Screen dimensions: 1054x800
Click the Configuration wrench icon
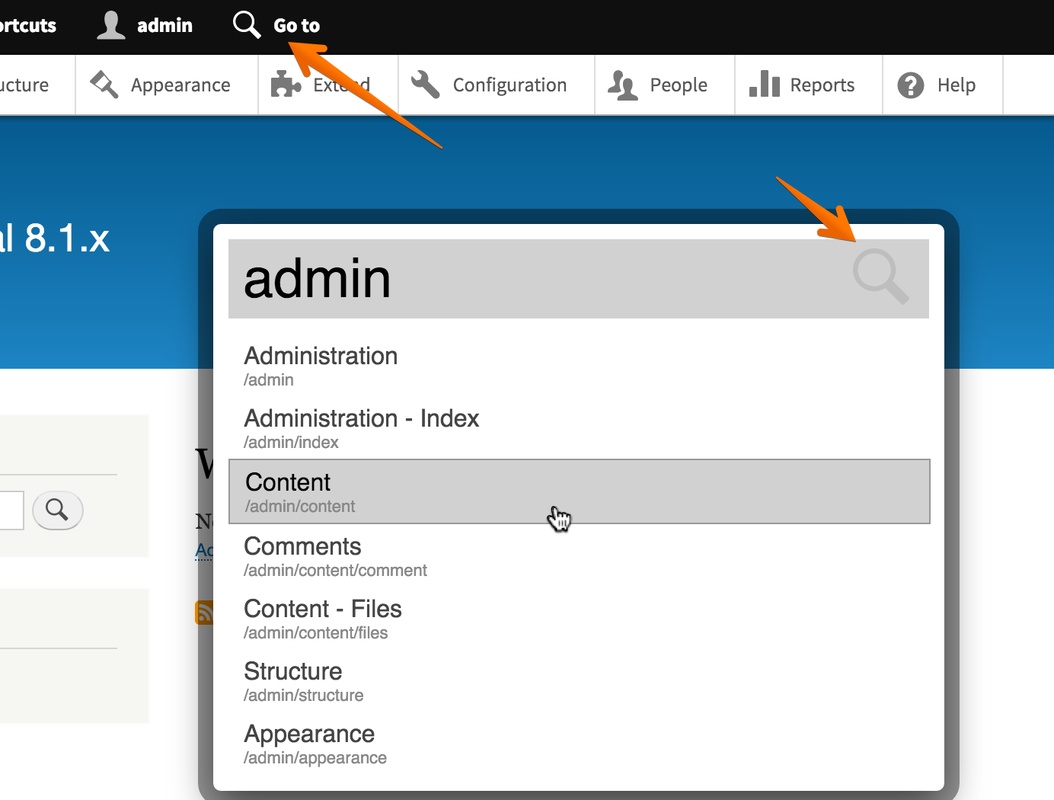[x=425, y=85]
